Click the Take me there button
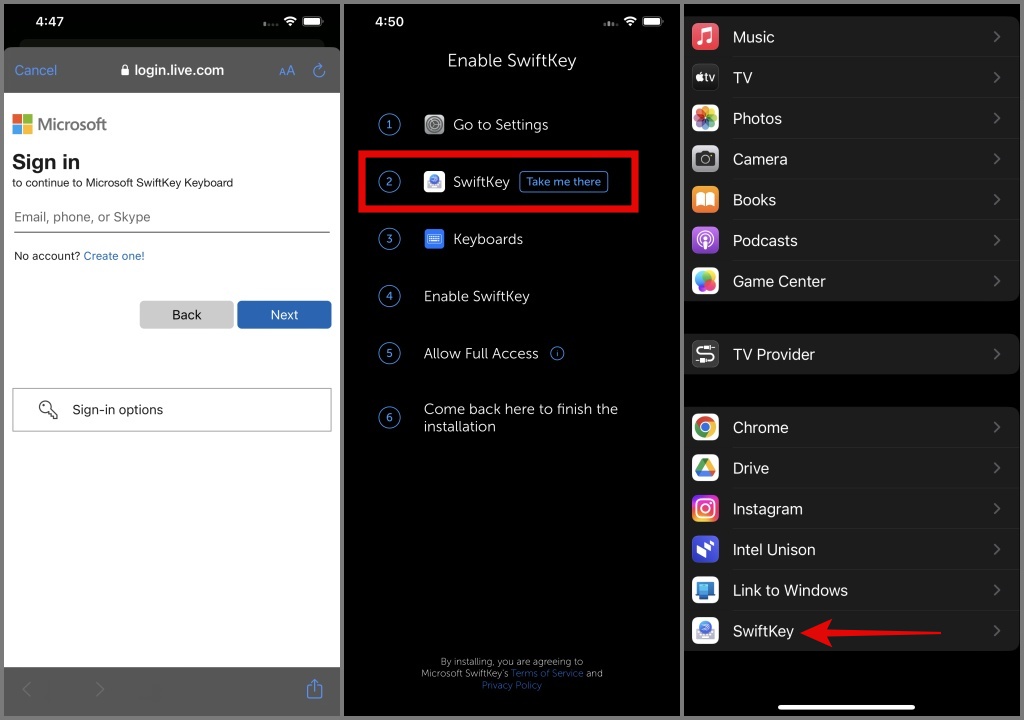The image size is (1024, 720). coord(564,182)
